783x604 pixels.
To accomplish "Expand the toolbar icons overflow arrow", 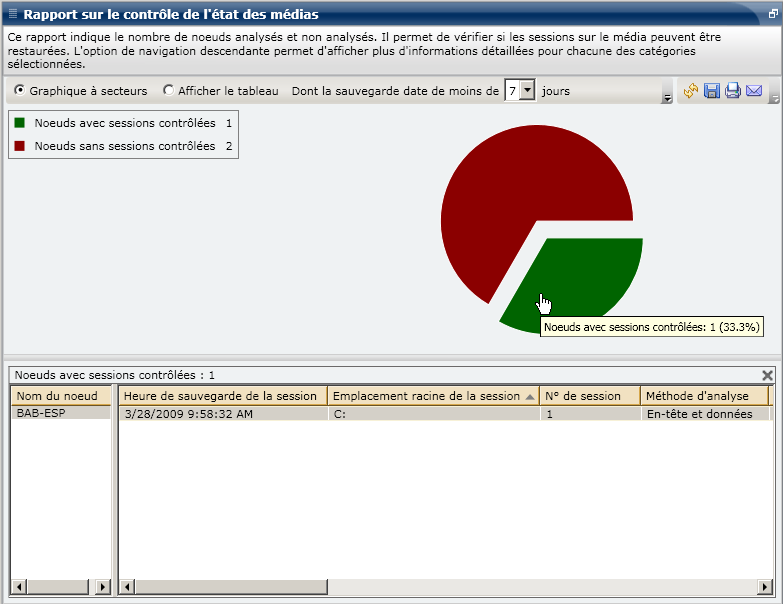I will click(773, 98).
